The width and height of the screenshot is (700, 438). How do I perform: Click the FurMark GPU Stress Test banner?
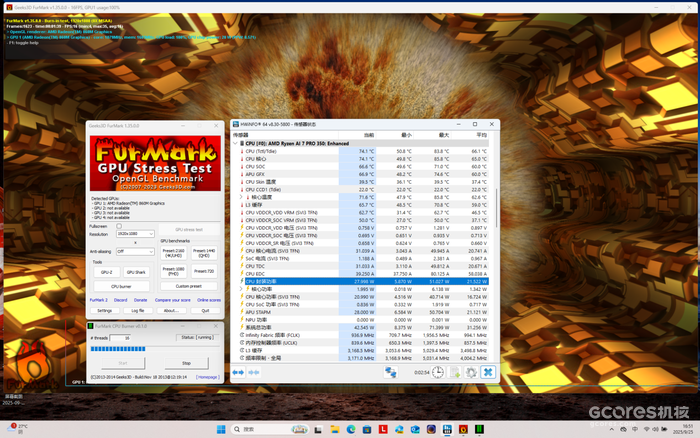click(x=155, y=164)
